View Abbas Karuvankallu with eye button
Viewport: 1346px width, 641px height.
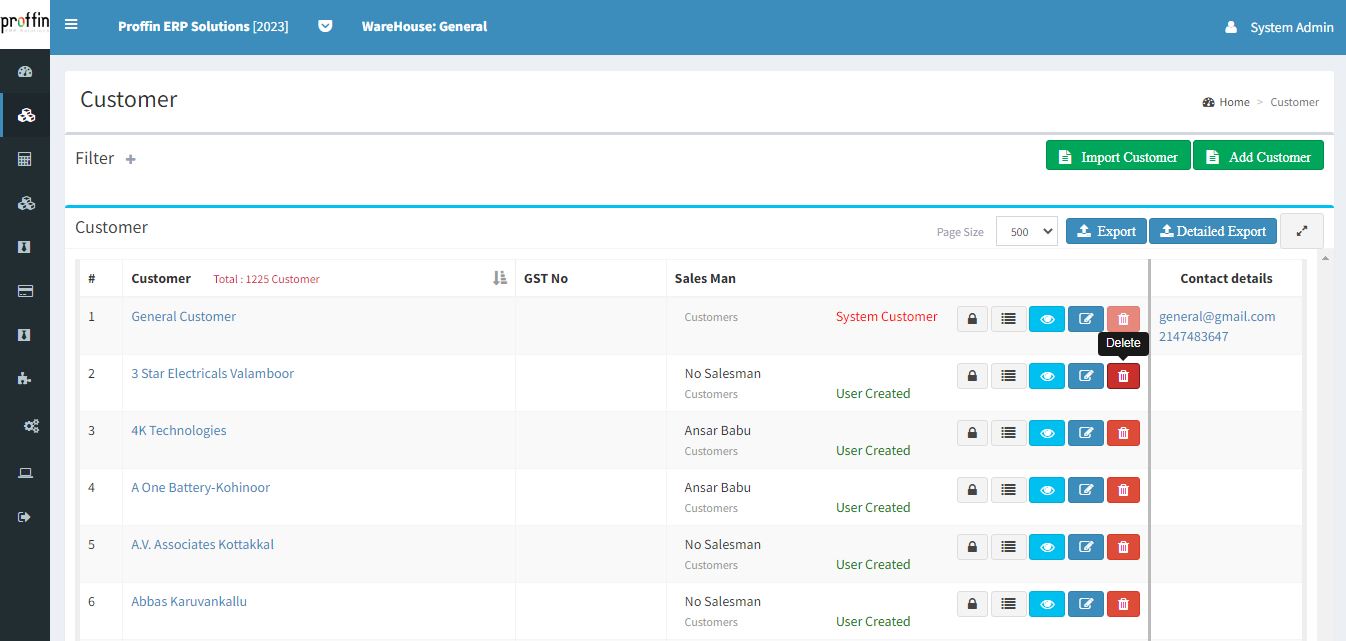[x=1047, y=604]
